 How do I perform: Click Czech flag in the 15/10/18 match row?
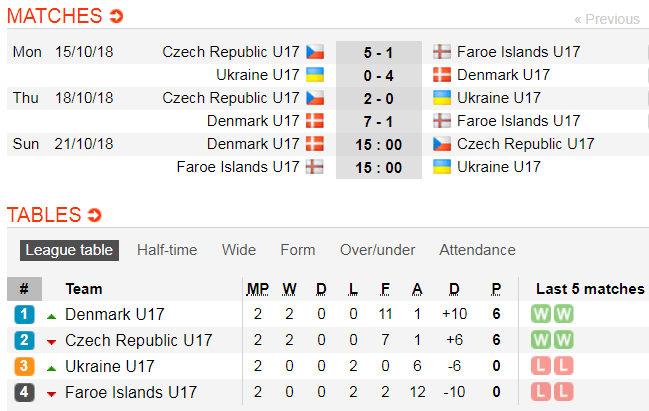[x=315, y=52]
